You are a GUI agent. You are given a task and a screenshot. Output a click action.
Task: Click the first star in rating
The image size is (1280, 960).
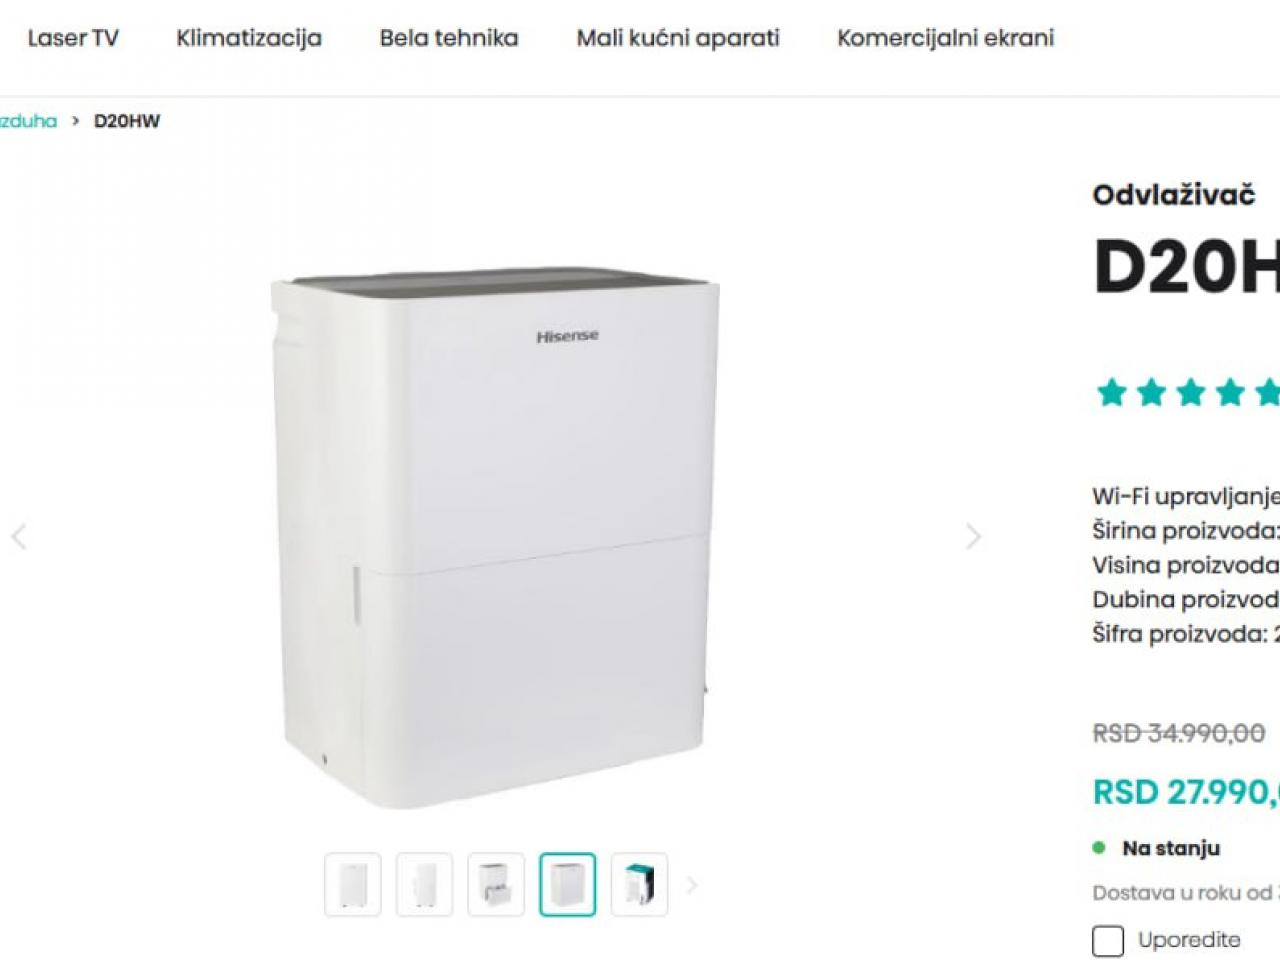[x=1111, y=392]
